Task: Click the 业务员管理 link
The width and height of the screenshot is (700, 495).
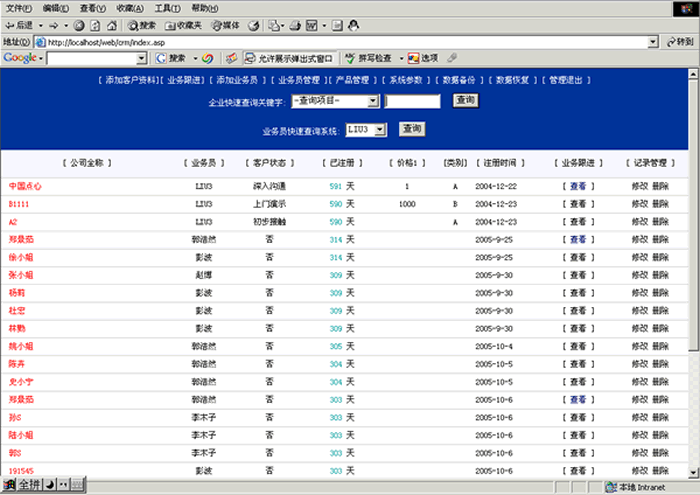Action: [x=299, y=80]
